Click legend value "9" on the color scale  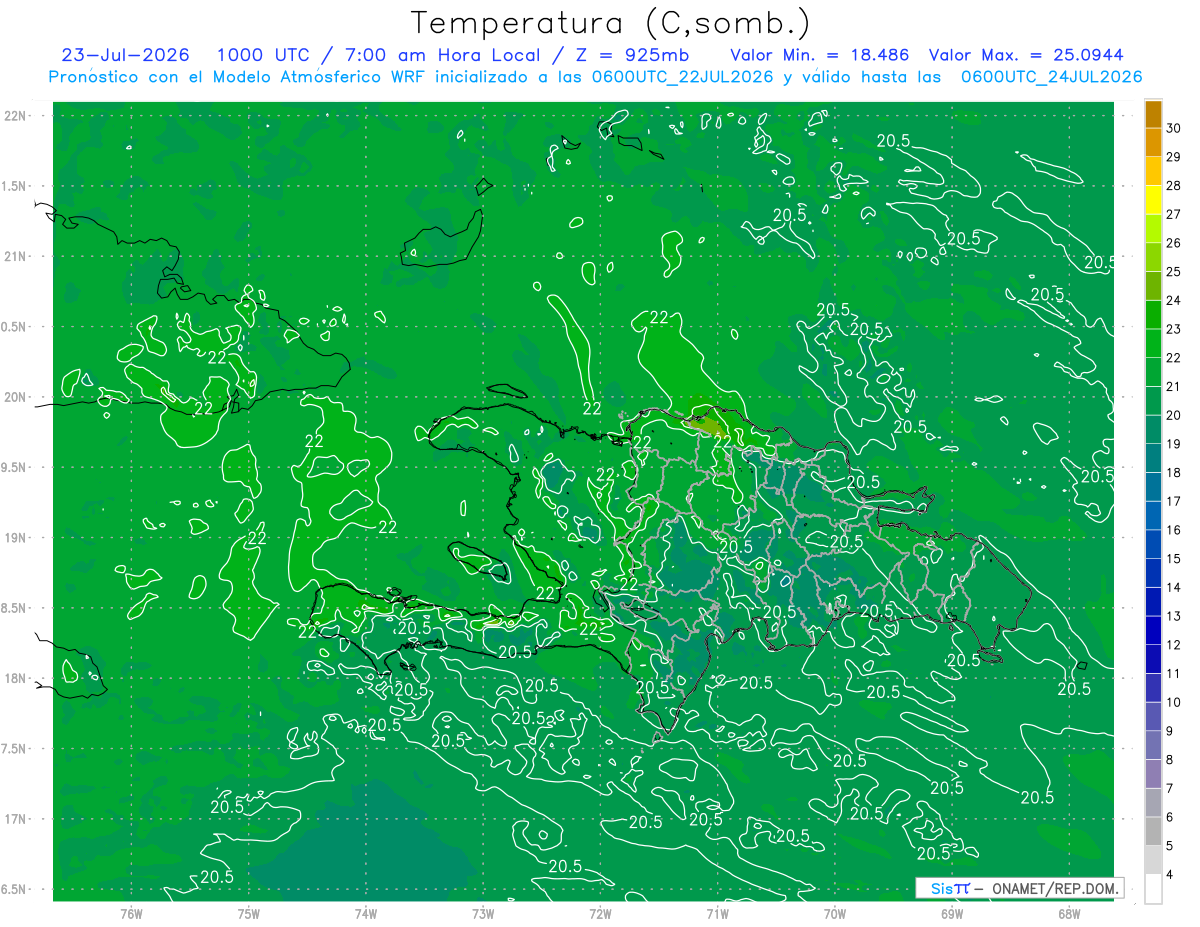[x=1171, y=731]
